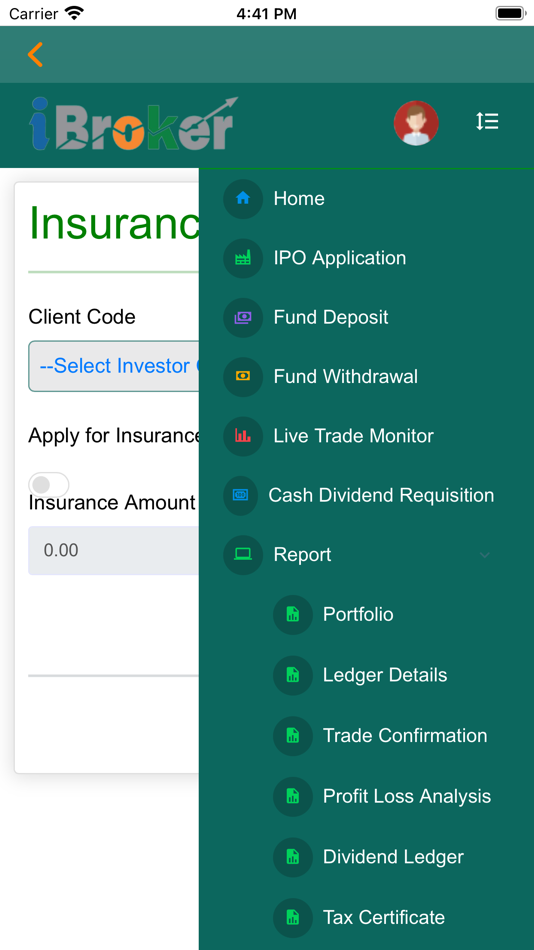Open the Dividend Ledger report

[393, 857]
